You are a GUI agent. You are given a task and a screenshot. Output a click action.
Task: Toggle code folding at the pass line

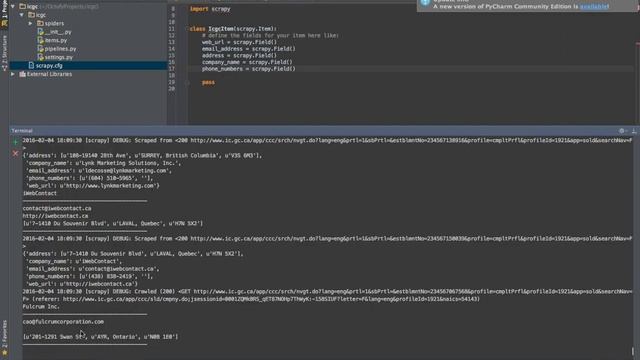(187, 82)
